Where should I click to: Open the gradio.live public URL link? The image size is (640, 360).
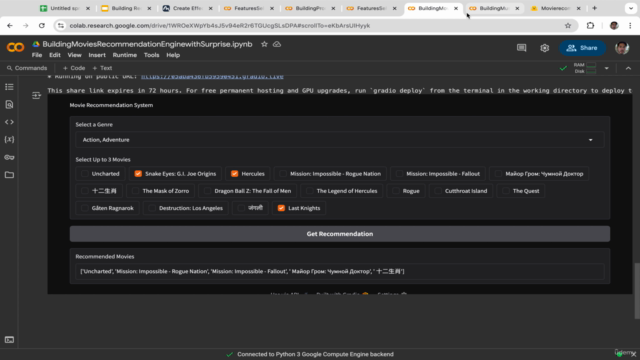212,76
